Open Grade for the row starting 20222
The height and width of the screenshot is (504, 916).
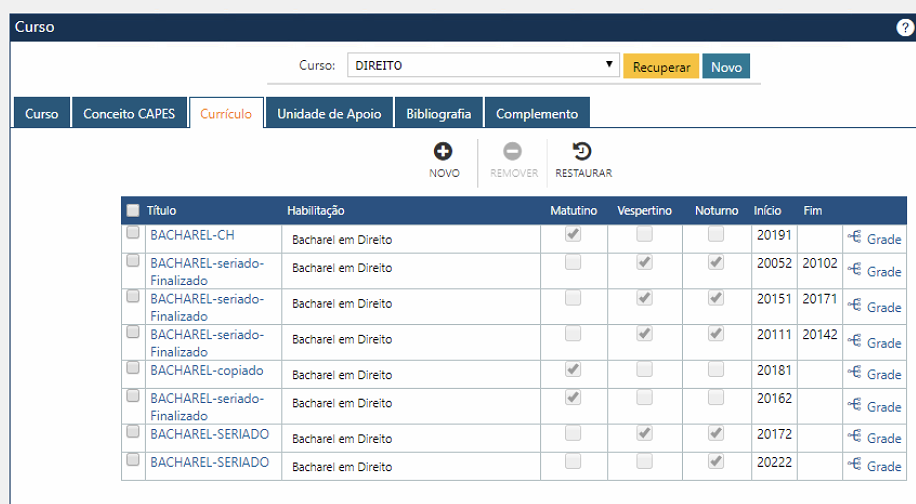pos(875,465)
